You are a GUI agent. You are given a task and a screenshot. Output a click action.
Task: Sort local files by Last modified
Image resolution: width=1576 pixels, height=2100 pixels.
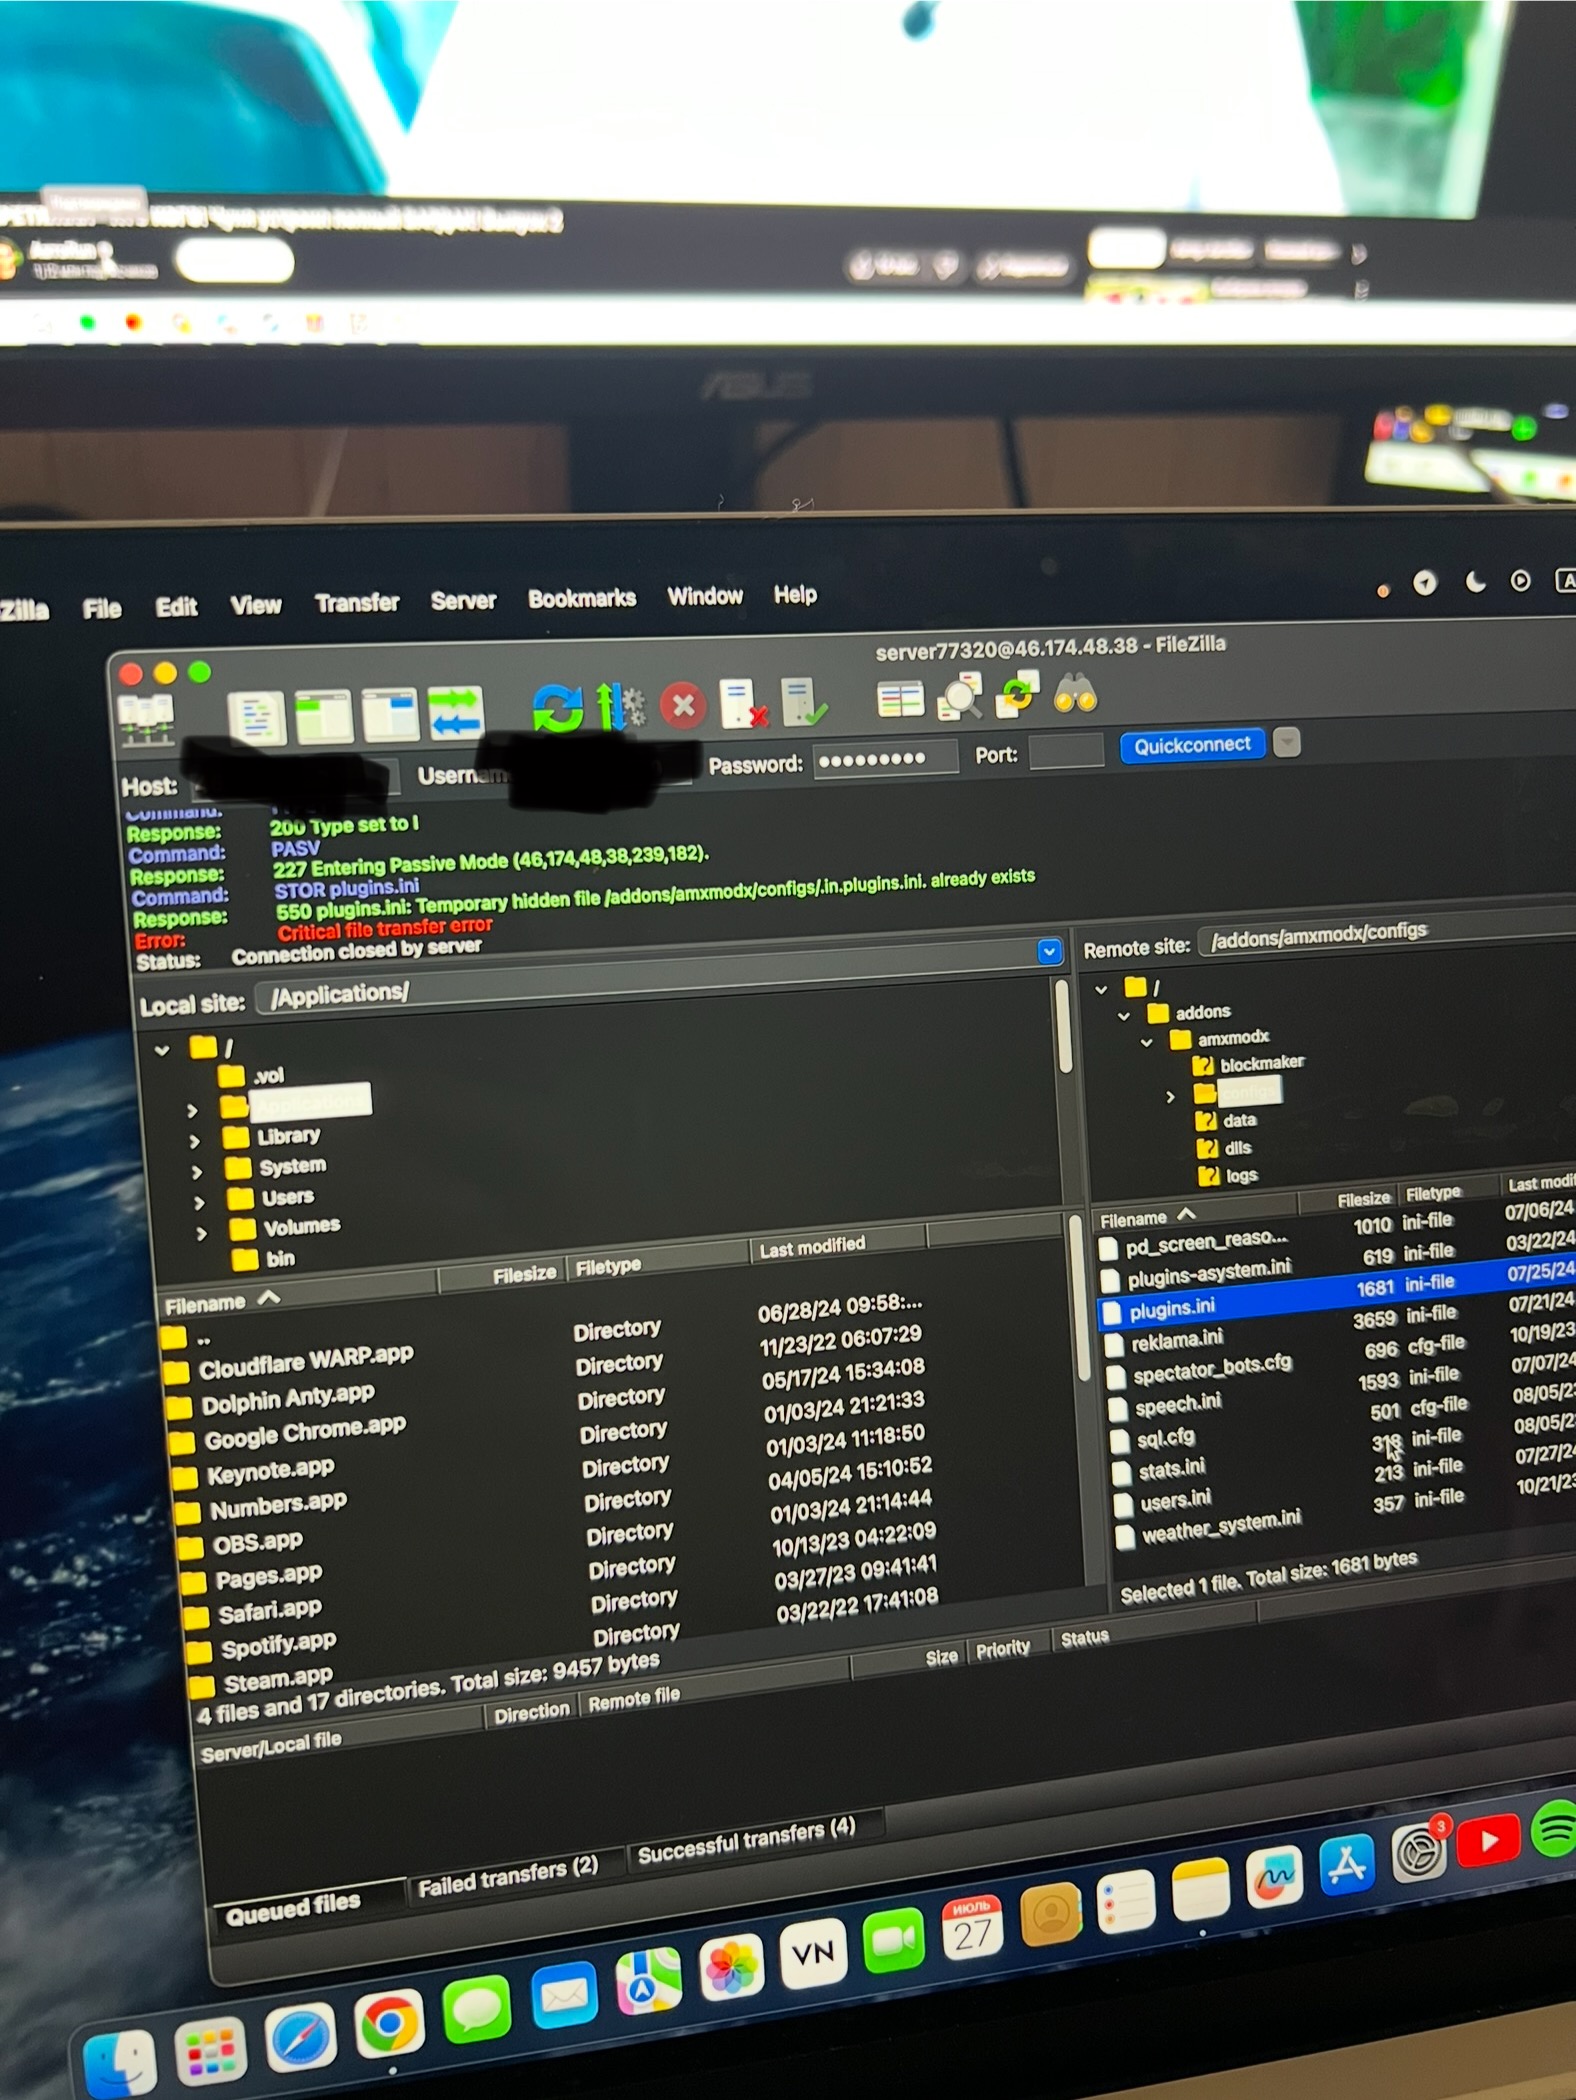click(812, 1247)
